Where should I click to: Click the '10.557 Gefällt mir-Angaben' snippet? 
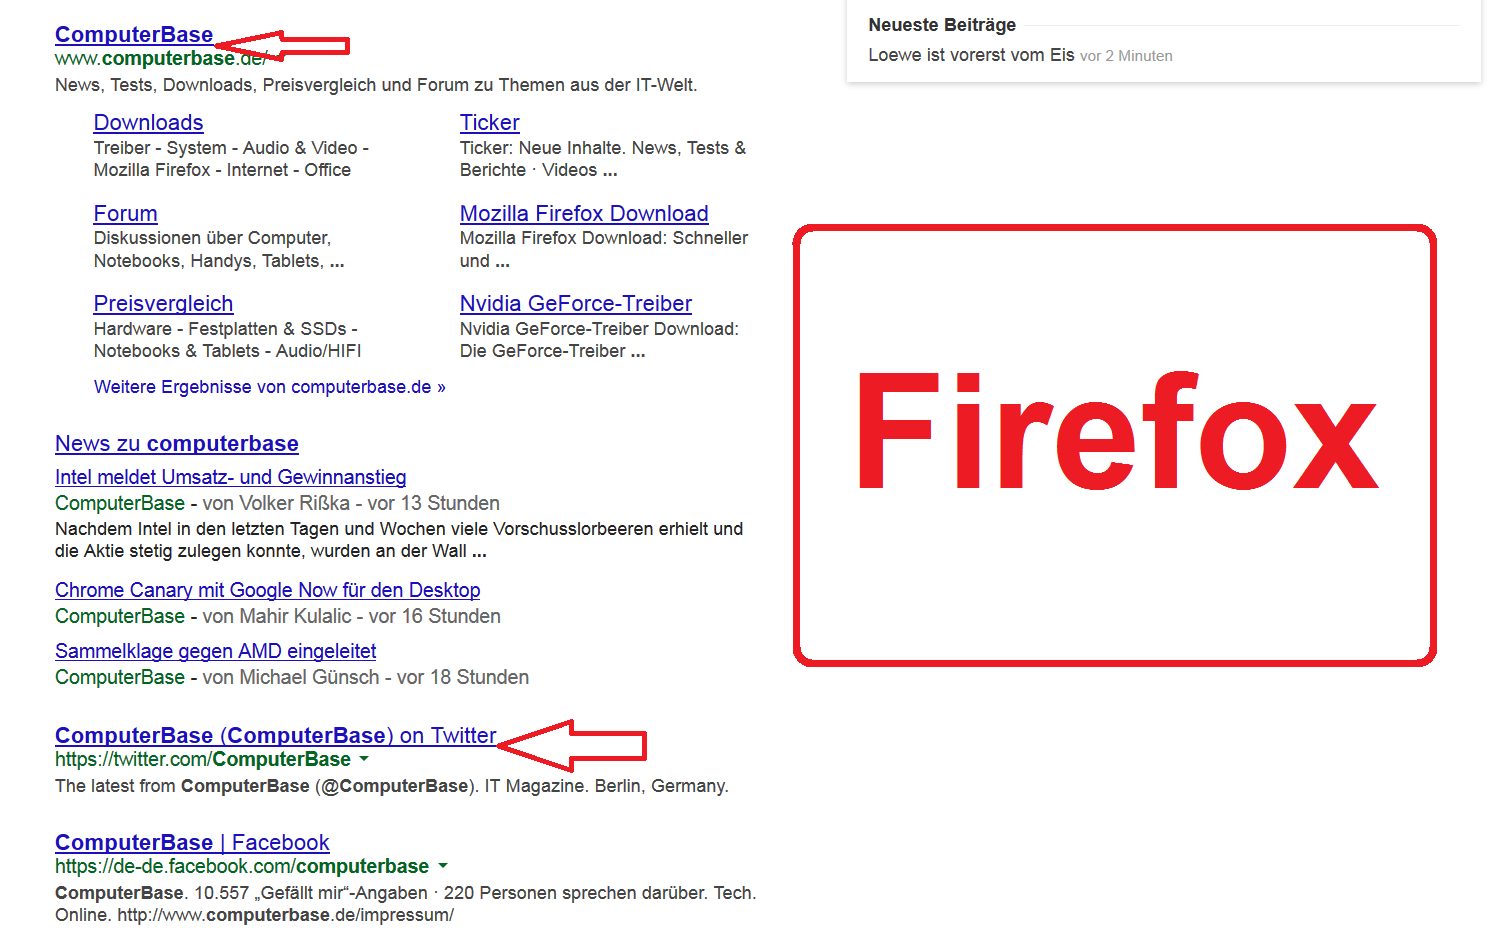click(405, 904)
